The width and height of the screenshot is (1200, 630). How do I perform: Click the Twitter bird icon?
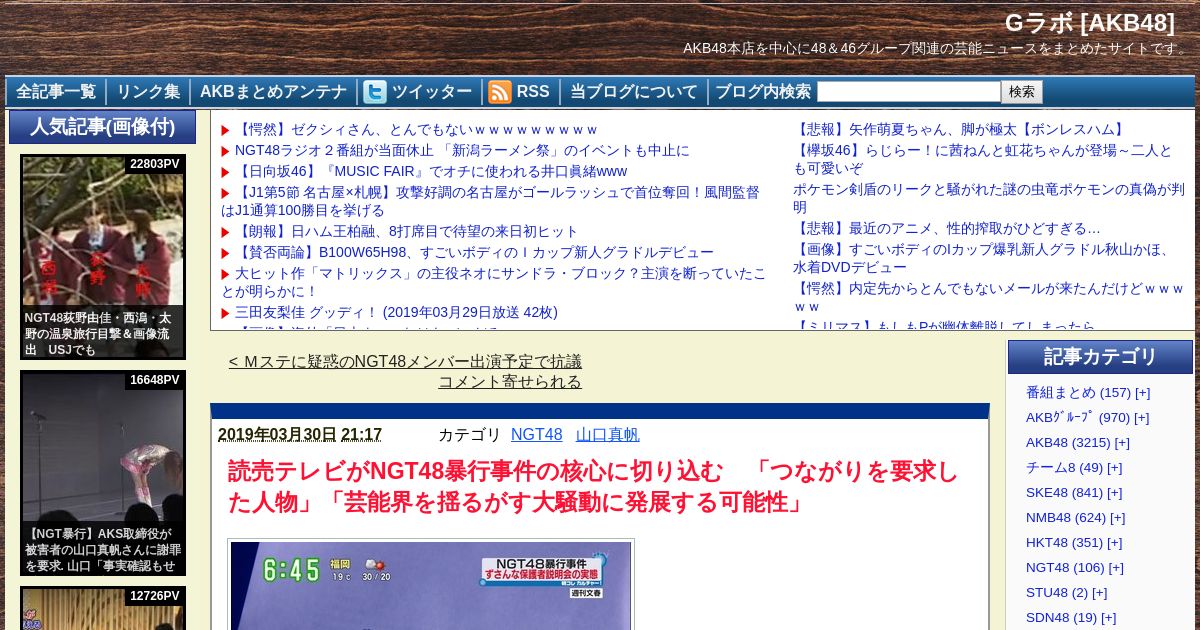[x=375, y=92]
